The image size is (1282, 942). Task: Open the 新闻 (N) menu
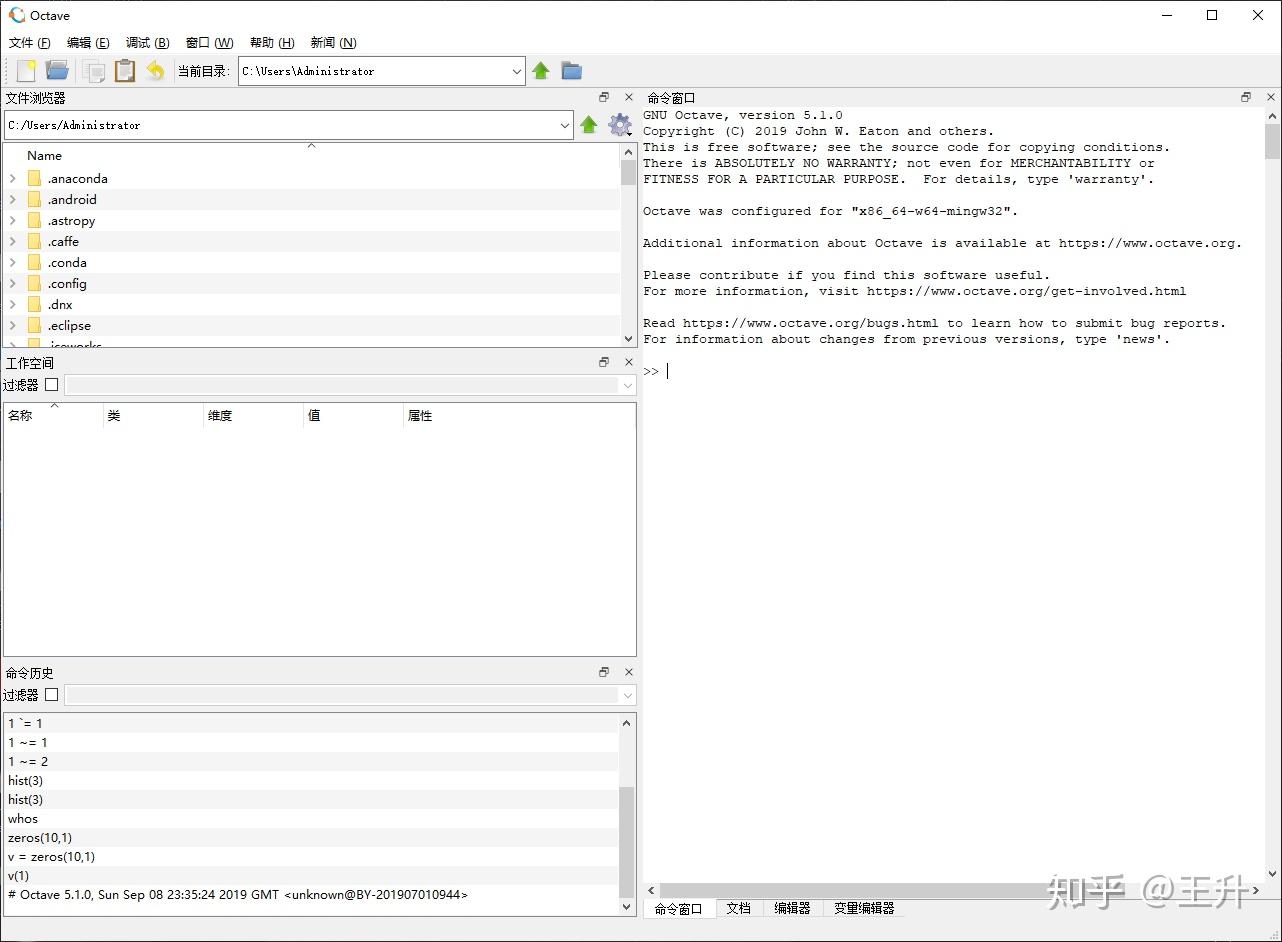tap(333, 42)
